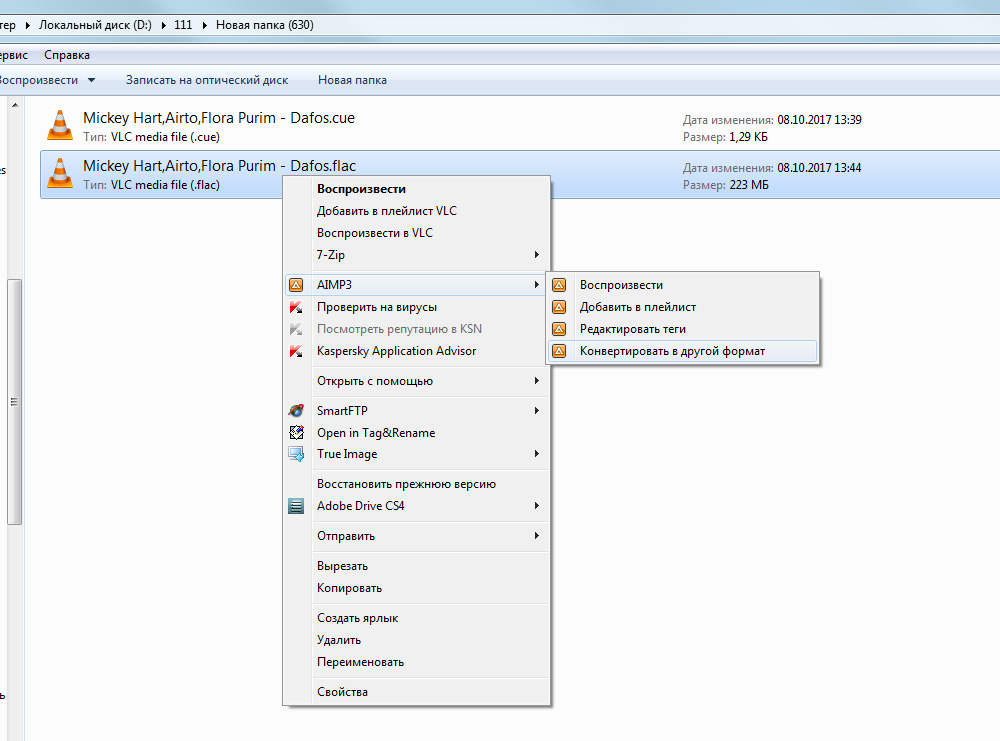1000x741 pixels.
Task: Choose bold Воспроизвести in context menu
Action: [416, 189]
